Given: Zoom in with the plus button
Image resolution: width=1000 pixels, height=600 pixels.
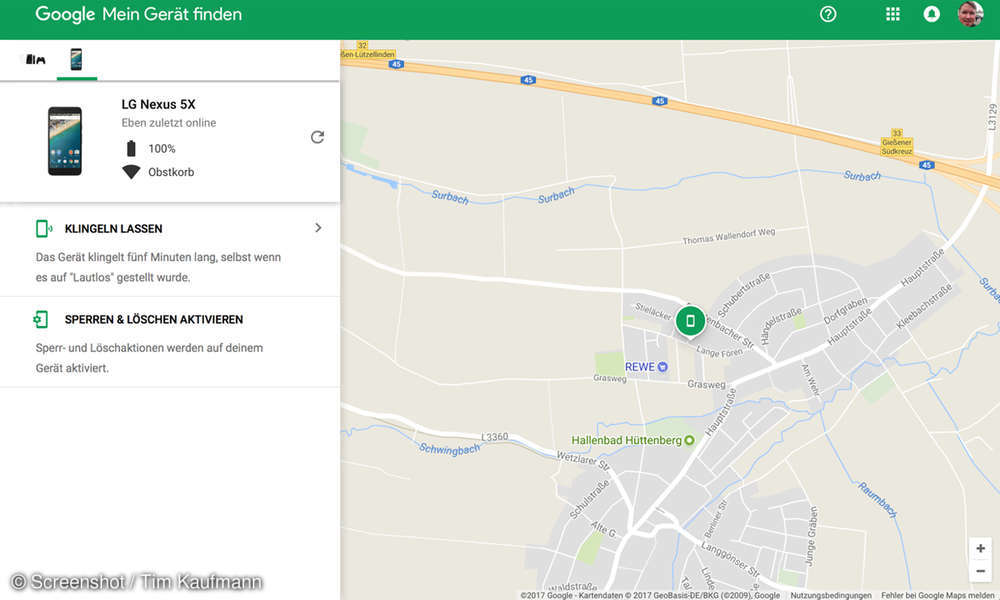Looking at the screenshot, I should (980, 548).
